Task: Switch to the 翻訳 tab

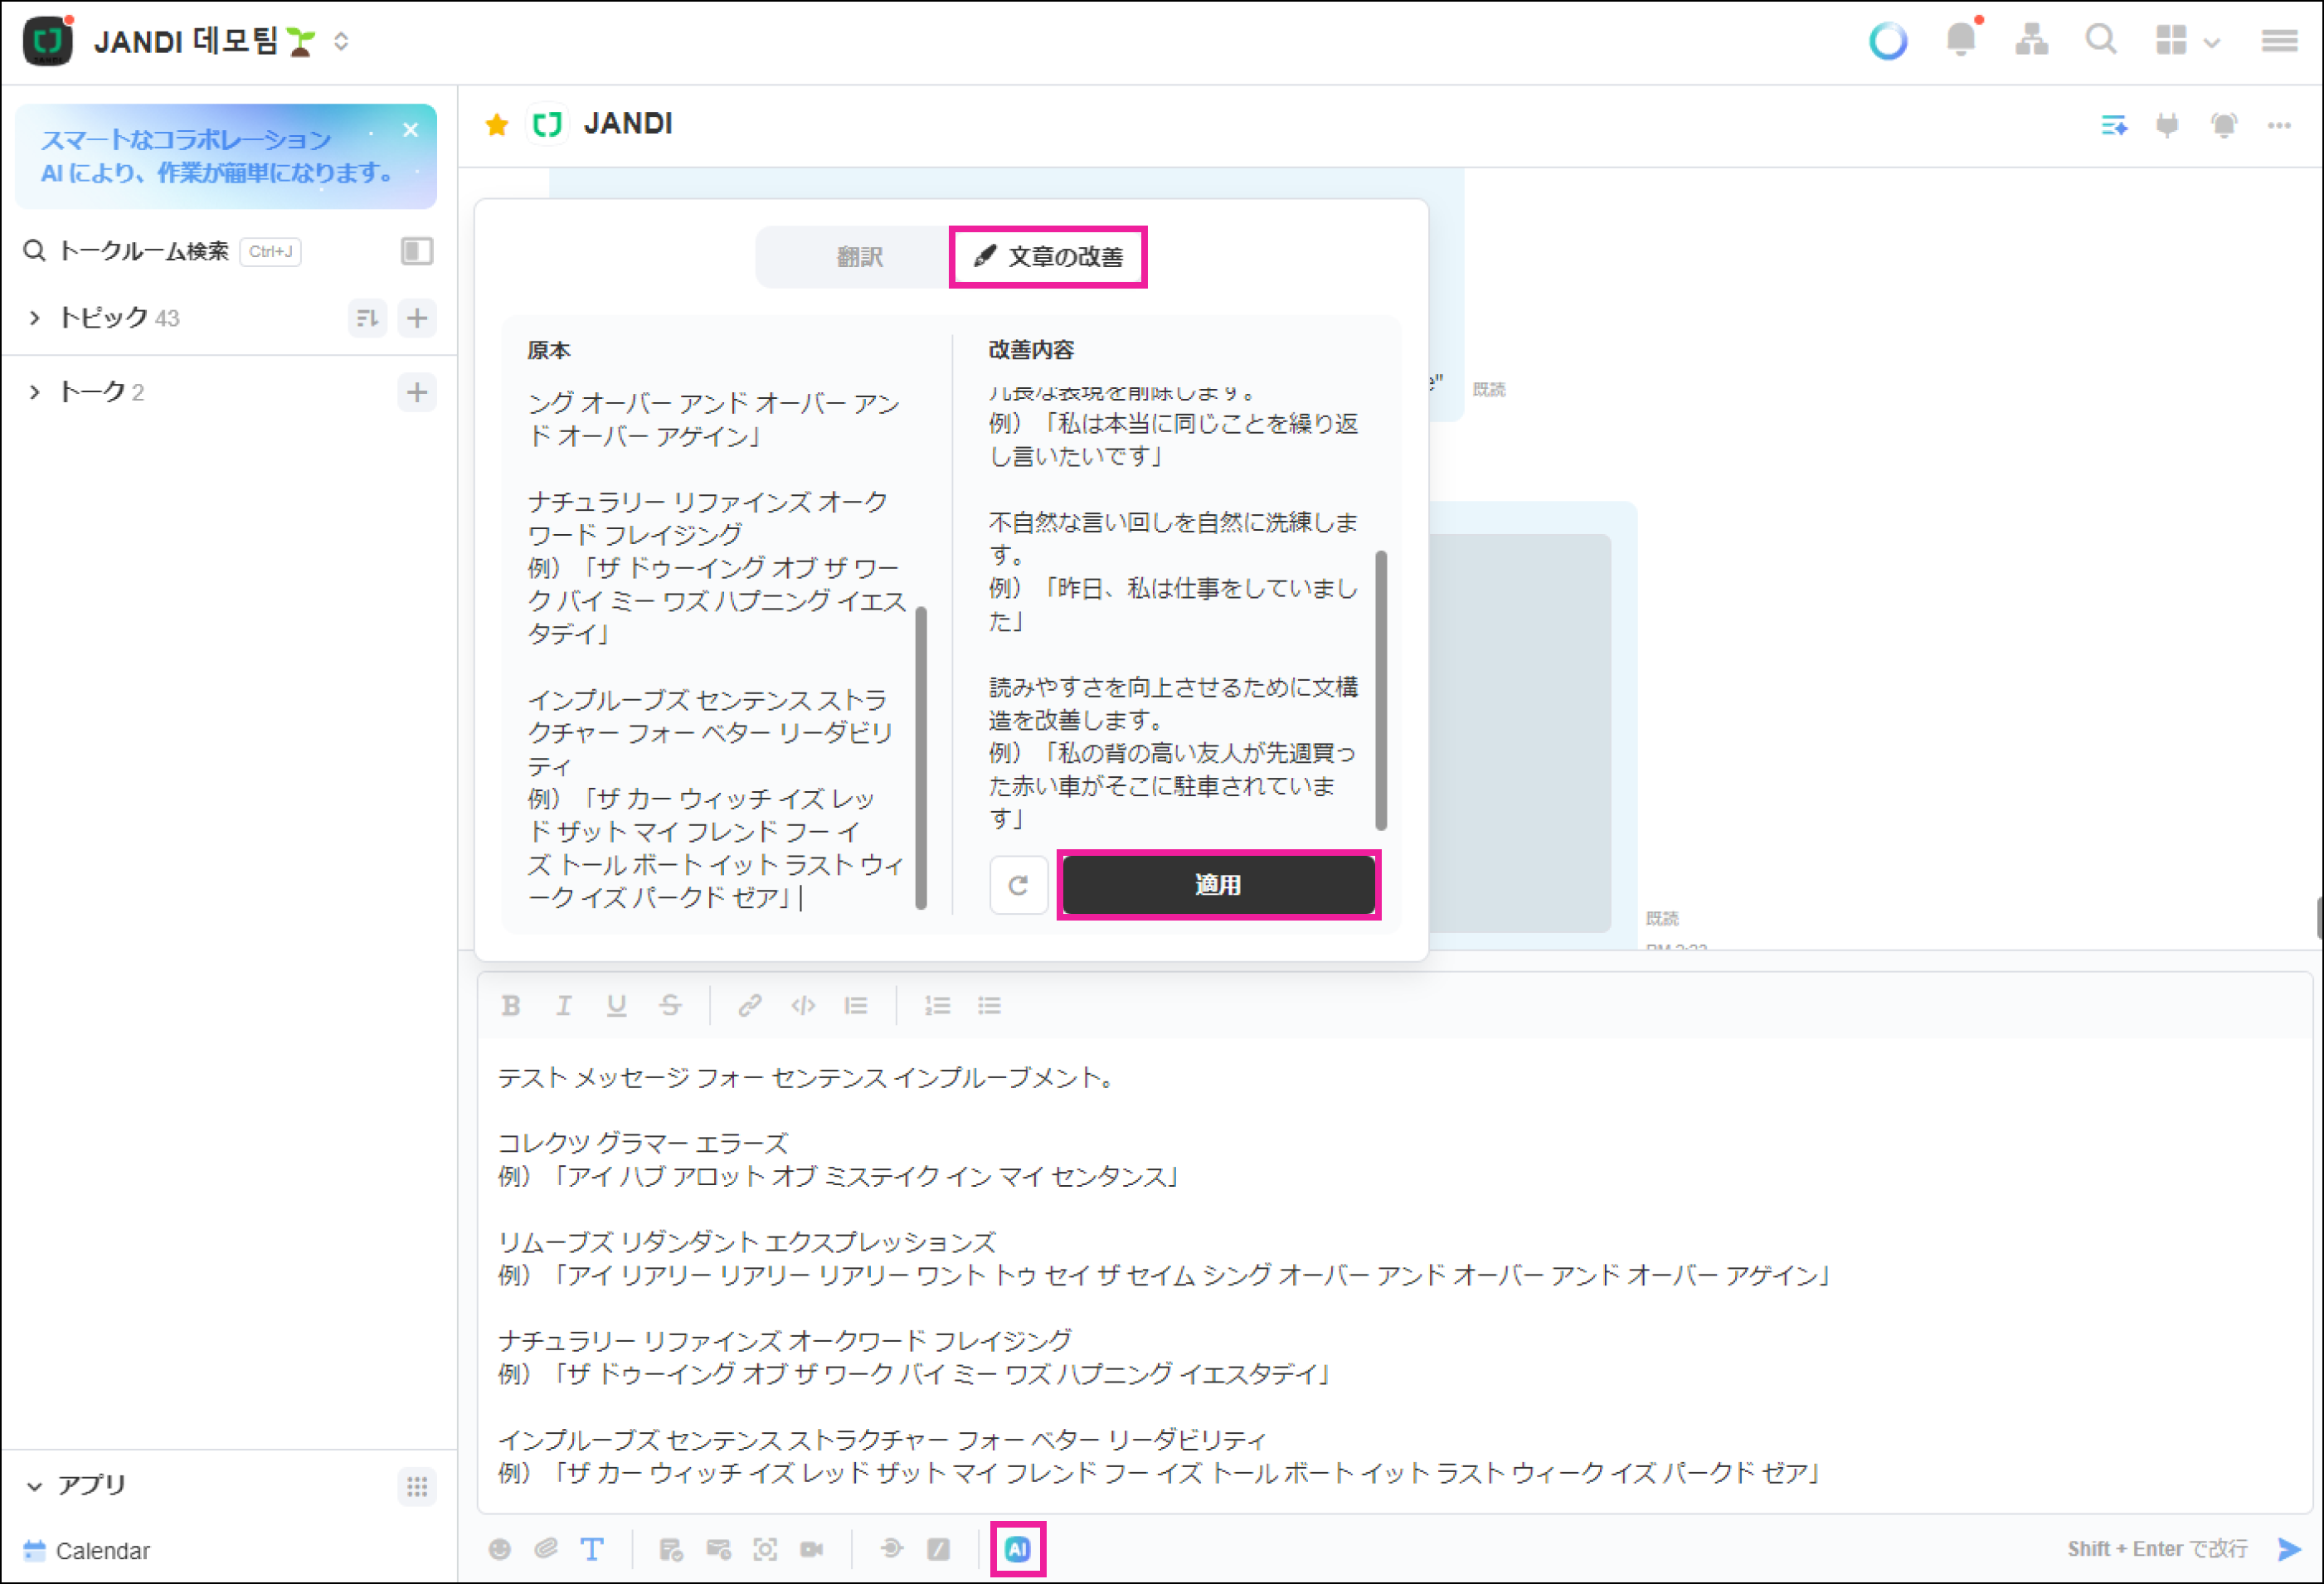Action: [859, 257]
